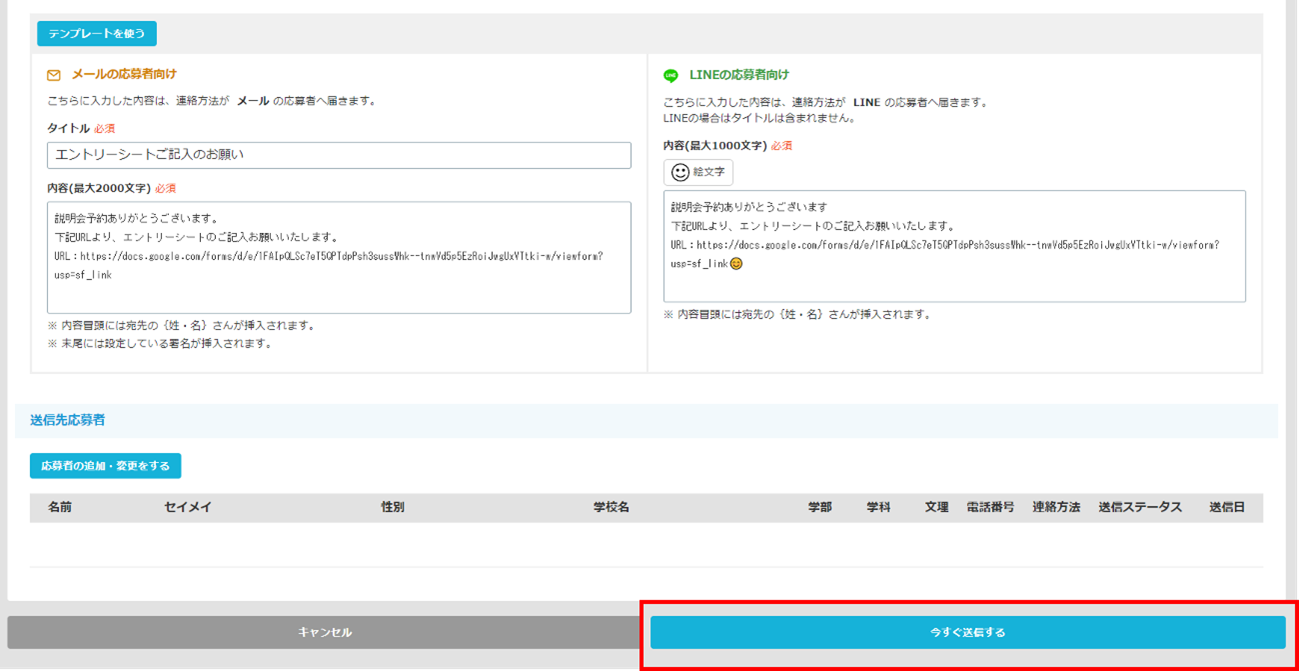
Task: Click the 応募者の追加・変更をする button
Action: pyautogui.click(x=105, y=466)
